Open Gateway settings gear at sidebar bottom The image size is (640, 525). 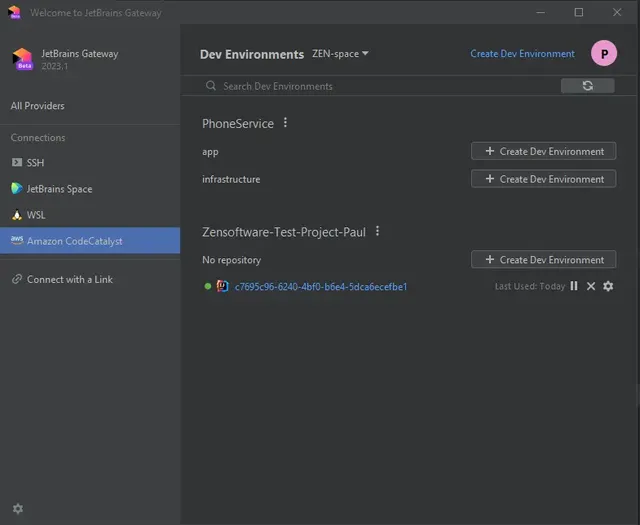(18, 509)
